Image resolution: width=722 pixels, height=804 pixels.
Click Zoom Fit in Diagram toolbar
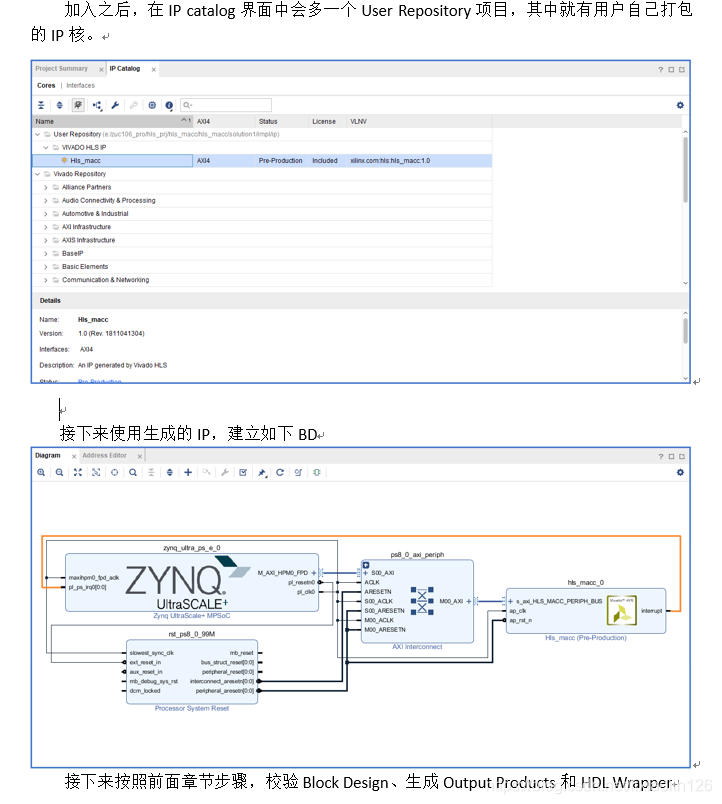tap(78, 473)
